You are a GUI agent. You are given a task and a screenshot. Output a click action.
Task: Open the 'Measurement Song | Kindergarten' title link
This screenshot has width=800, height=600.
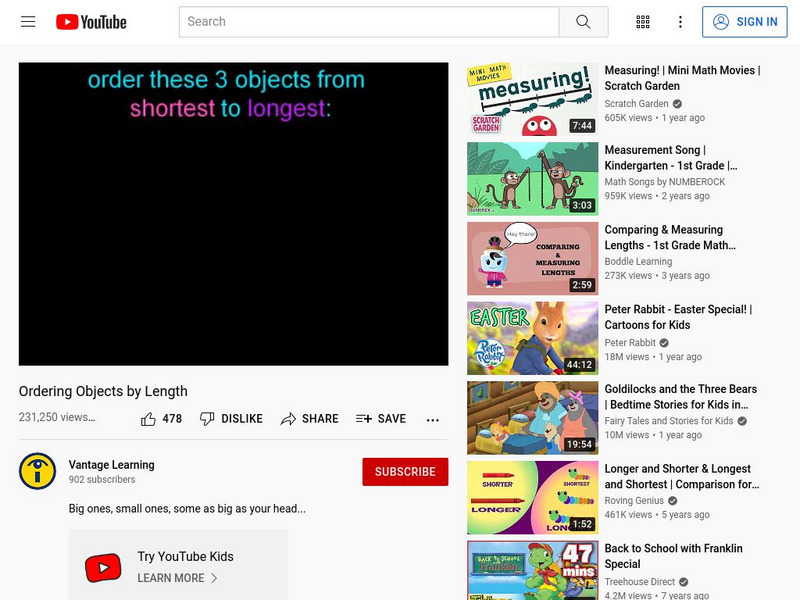pos(671,158)
